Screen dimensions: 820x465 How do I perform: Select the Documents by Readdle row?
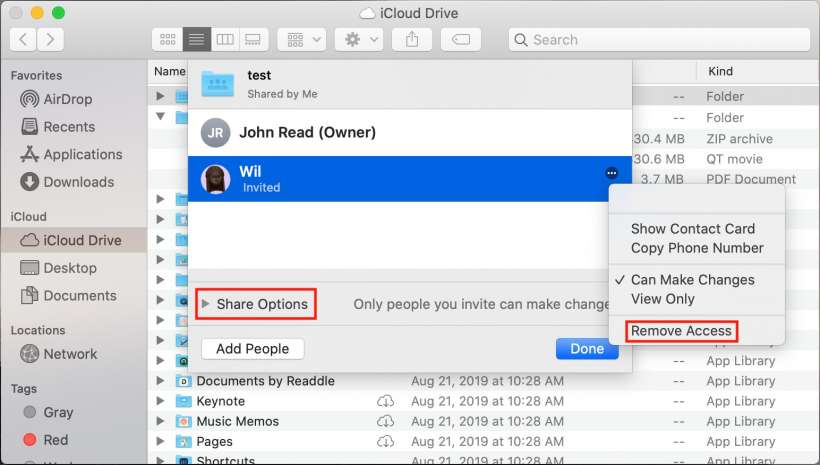pos(484,381)
